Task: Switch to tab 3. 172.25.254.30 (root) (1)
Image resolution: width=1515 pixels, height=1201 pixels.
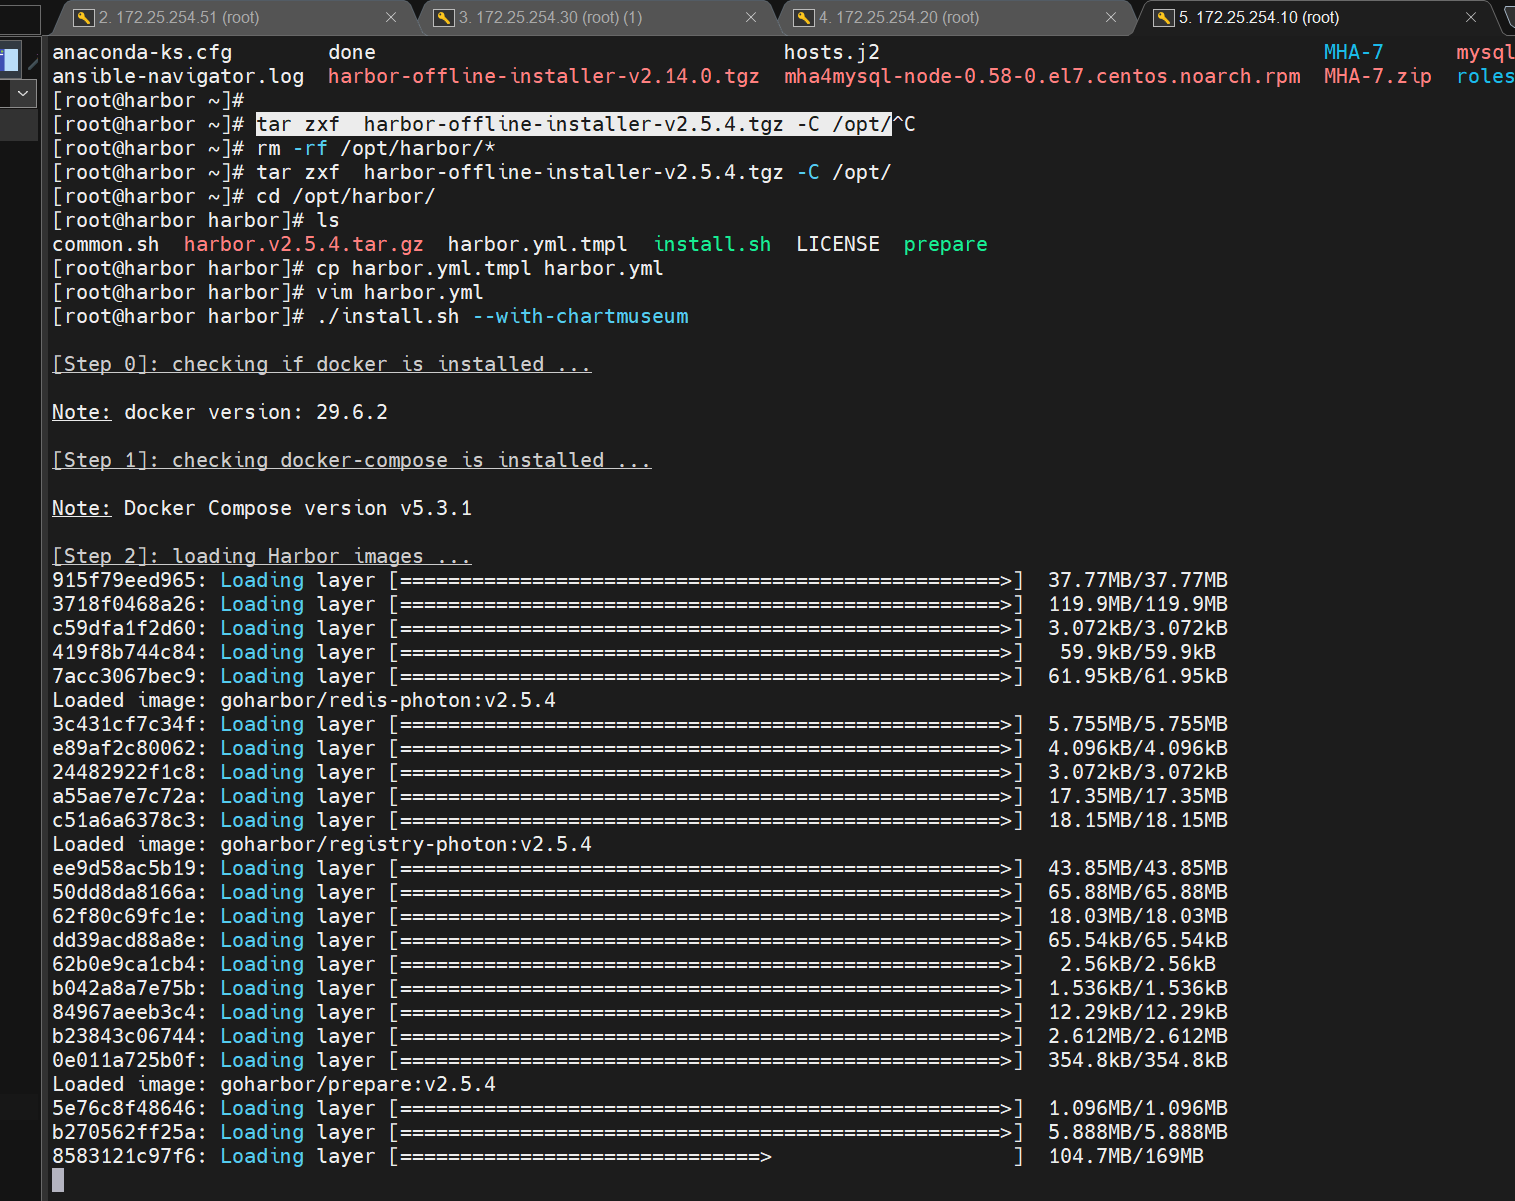Action: [x=595, y=17]
